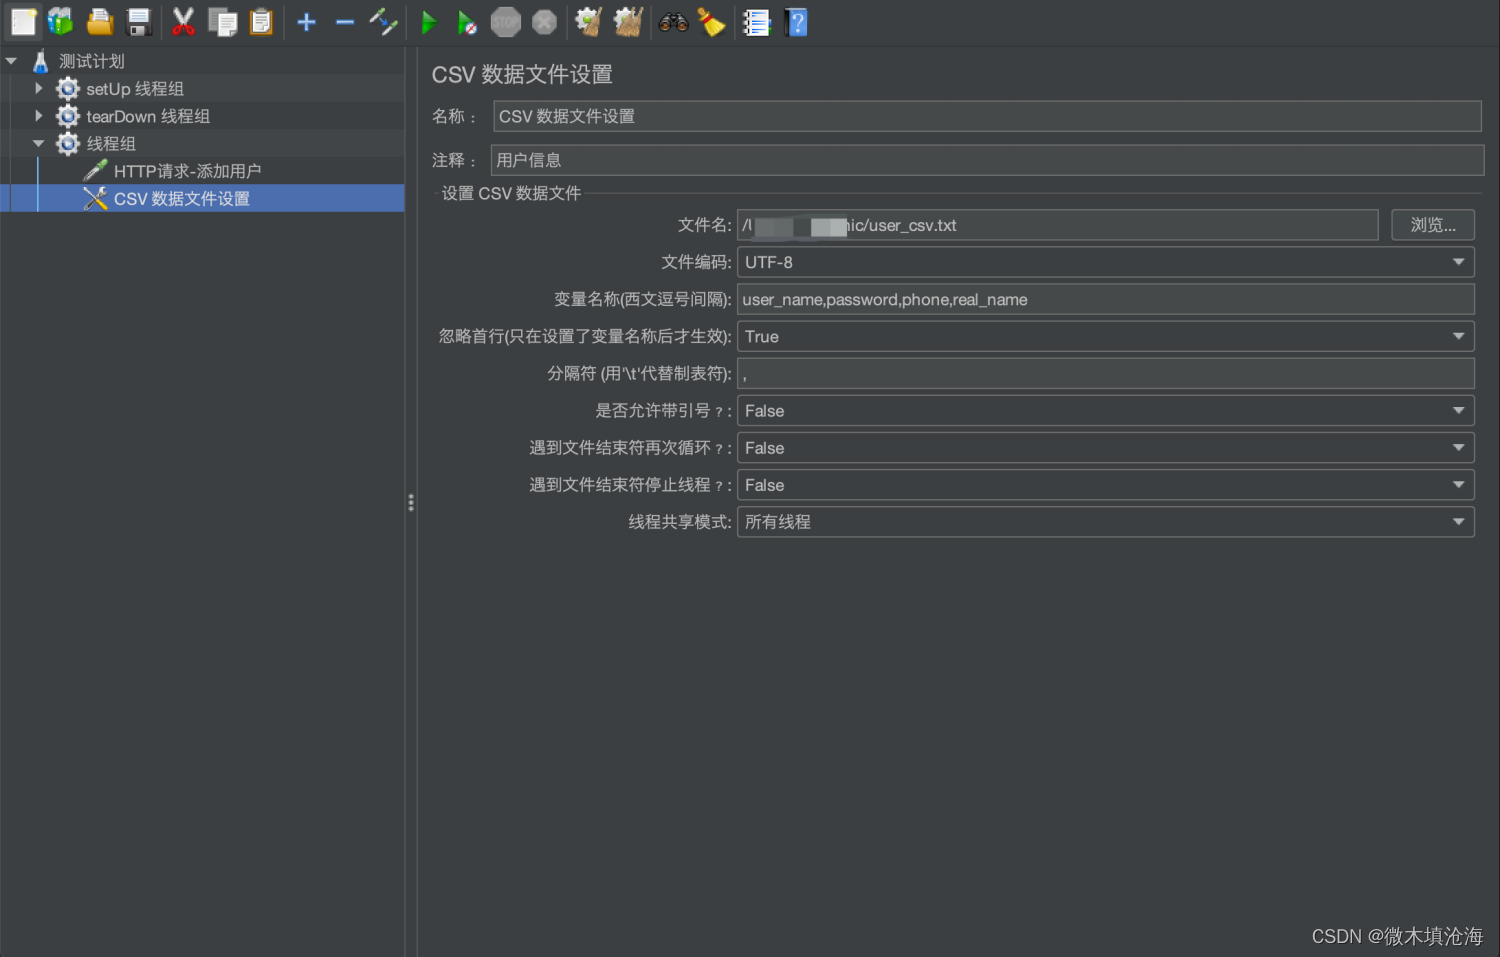Select 测试计划 in the tree
This screenshot has width=1500, height=957.
[91, 61]
